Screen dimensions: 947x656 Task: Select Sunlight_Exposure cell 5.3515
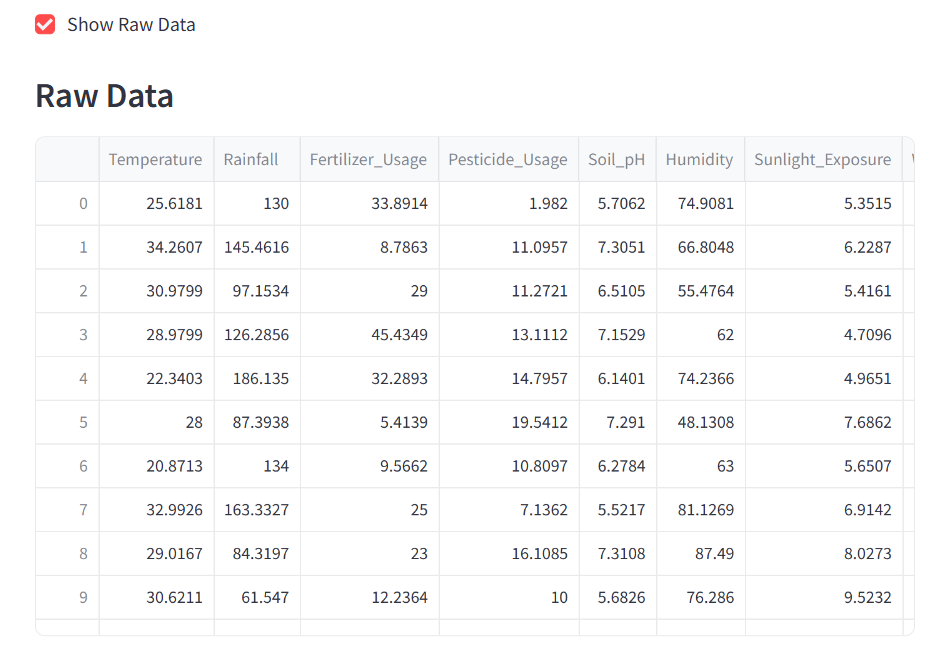click(x=824, y=204)
